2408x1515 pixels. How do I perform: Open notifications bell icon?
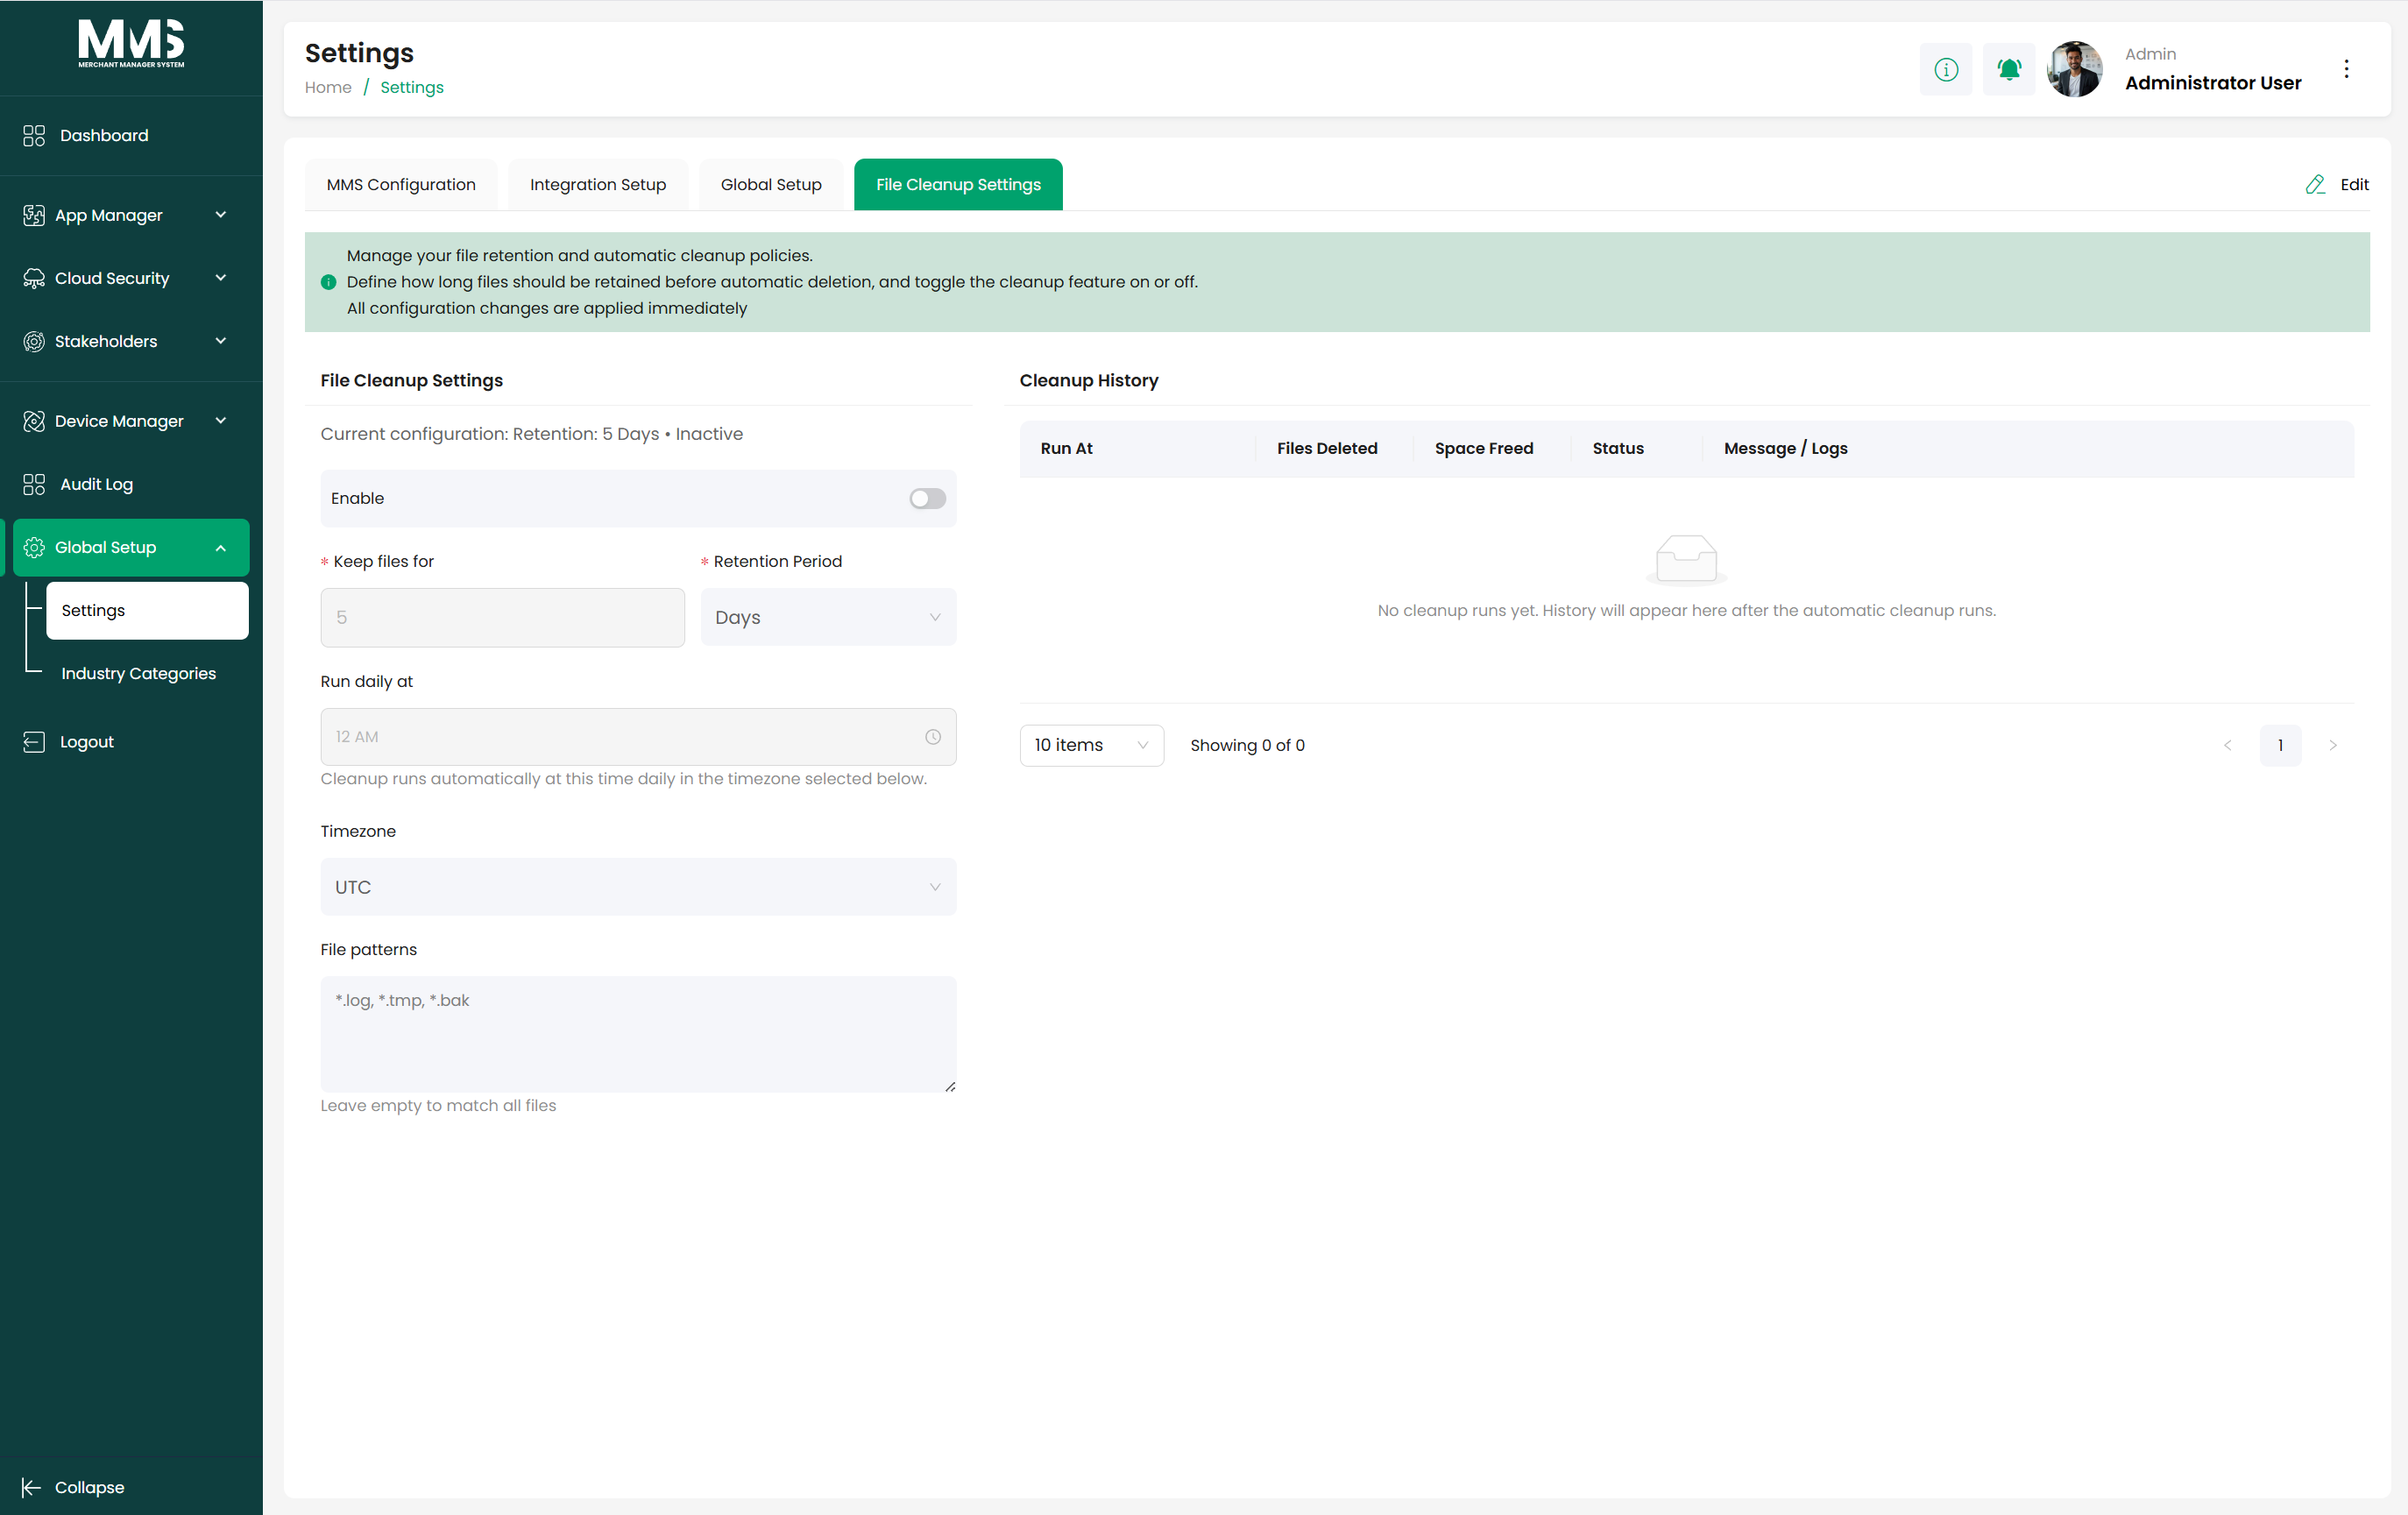[2008, 69]
